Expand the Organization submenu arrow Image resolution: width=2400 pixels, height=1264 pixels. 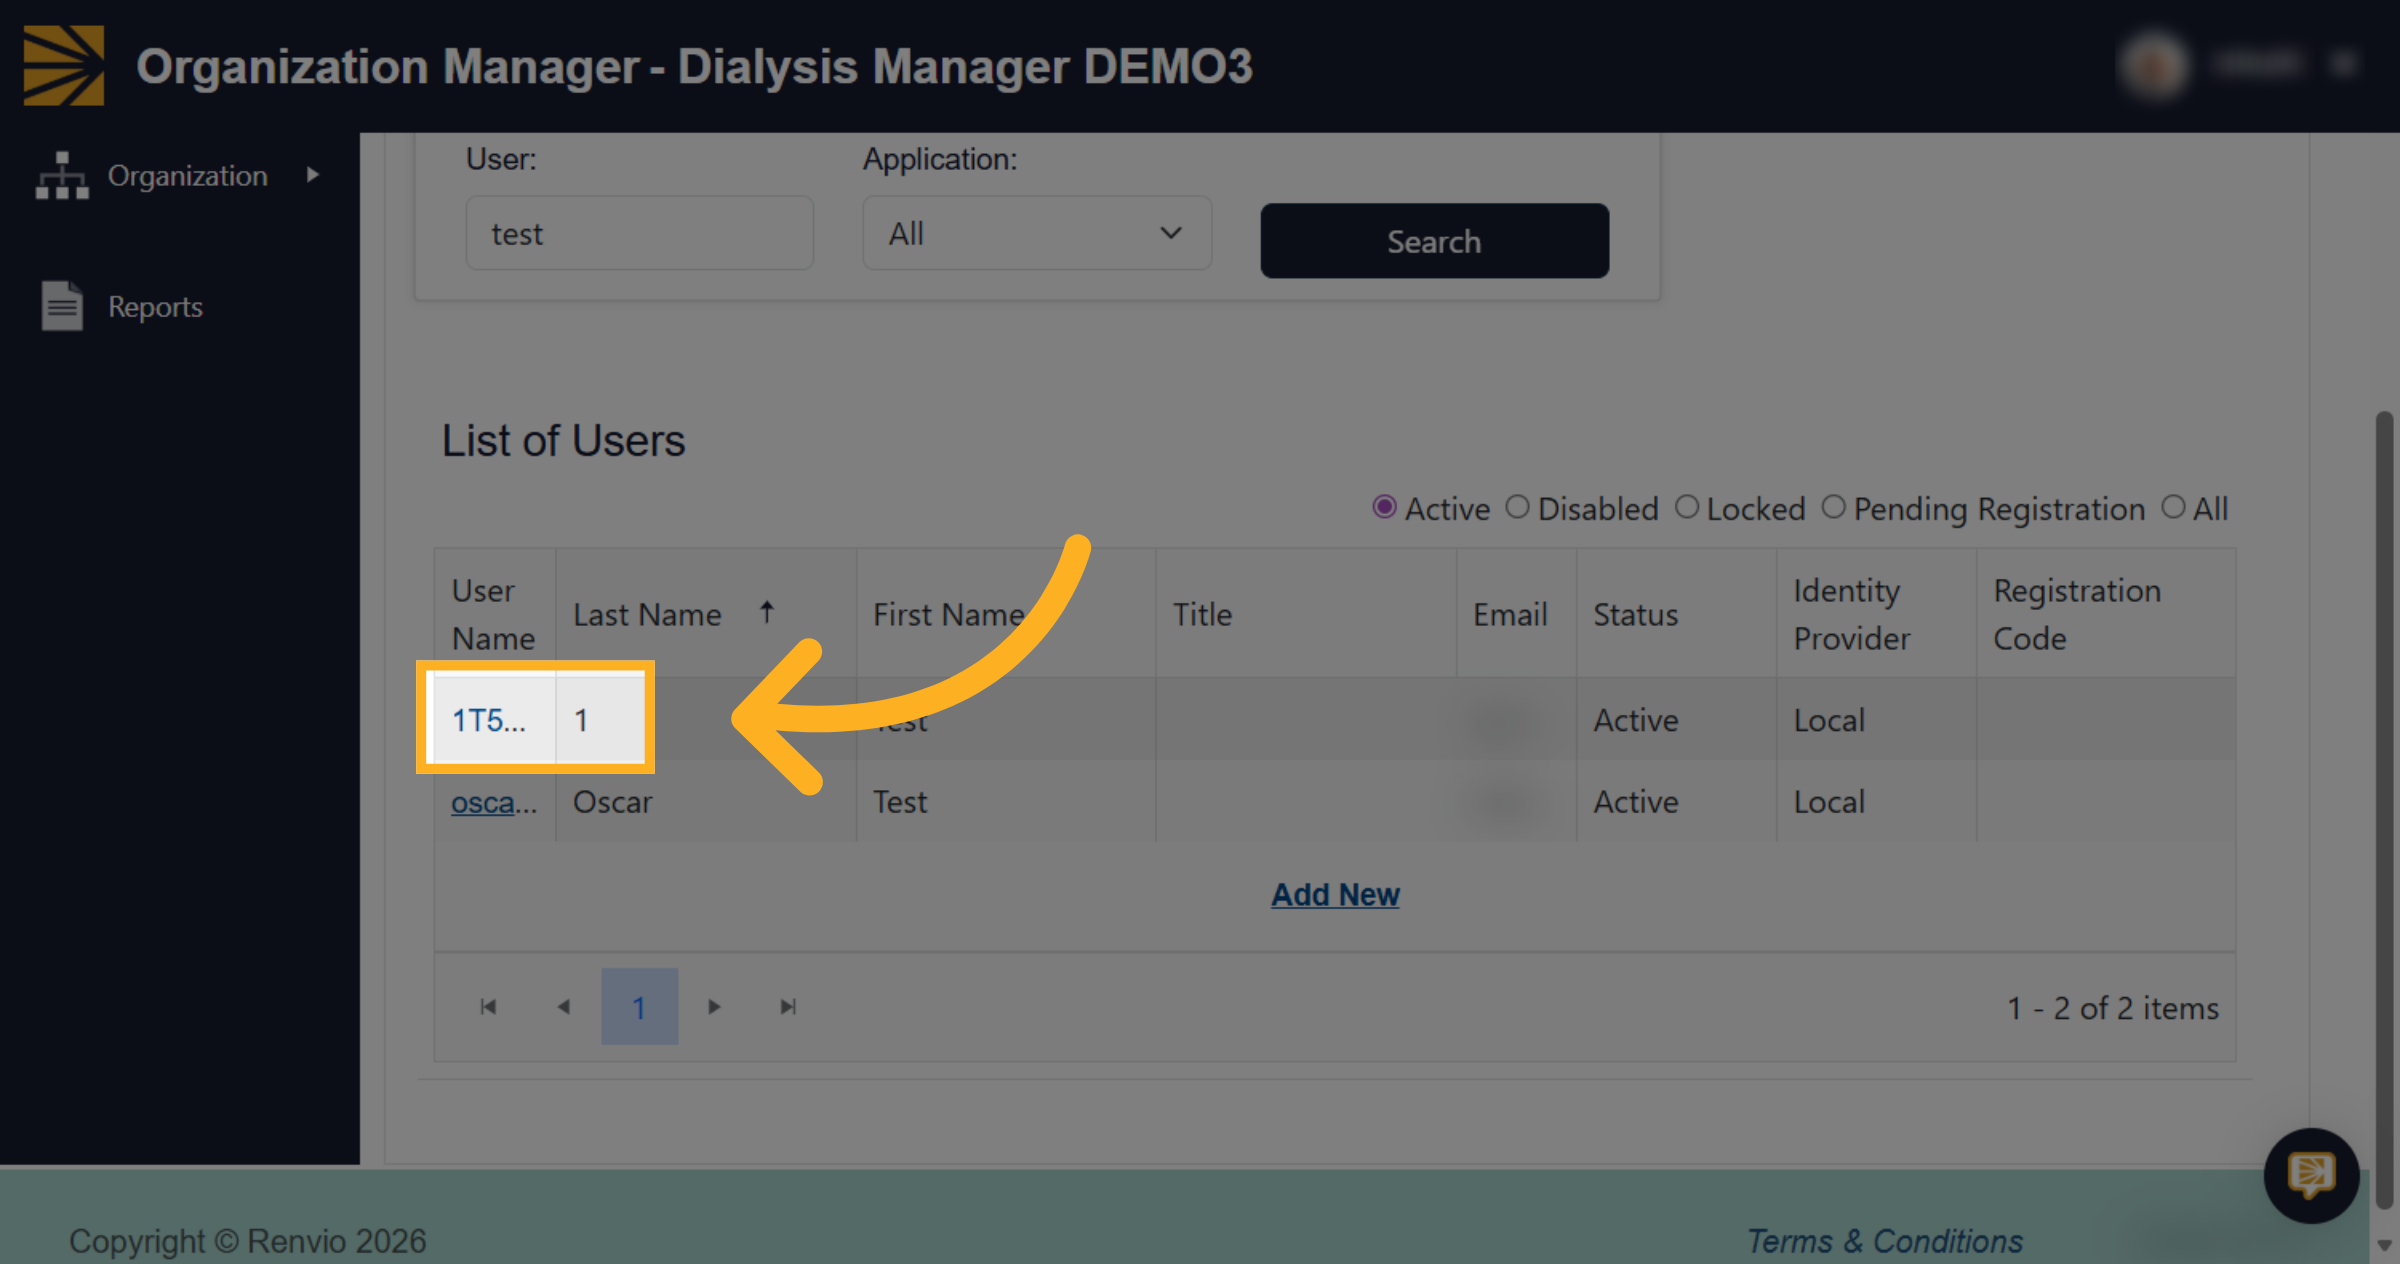pos(312,175)
